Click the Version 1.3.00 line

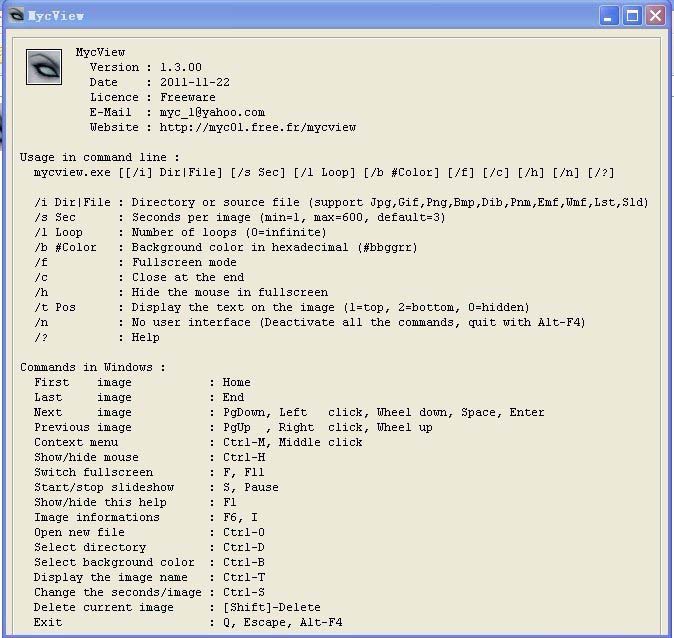(145, 67)
